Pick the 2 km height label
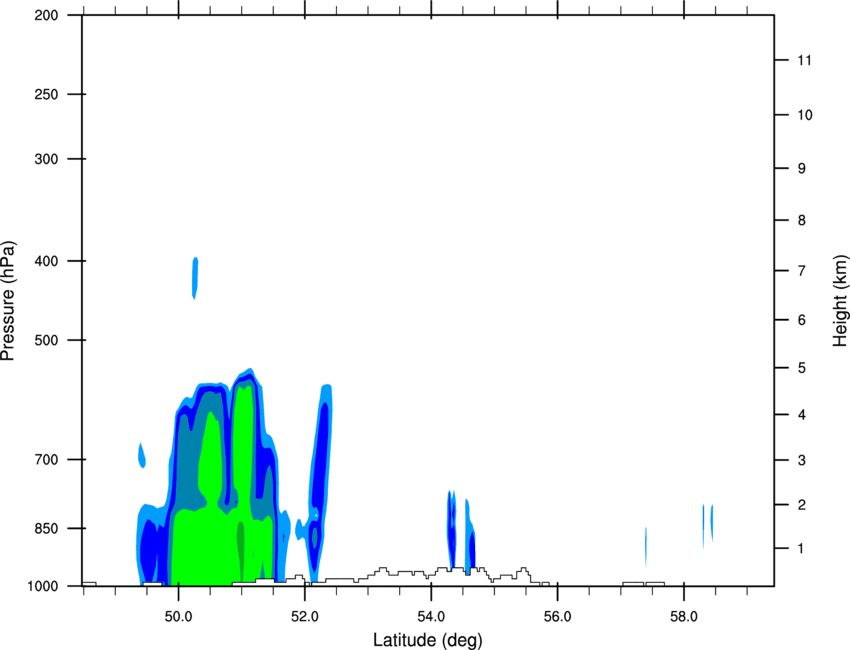The image size is (850, 650). click(801, 505)
